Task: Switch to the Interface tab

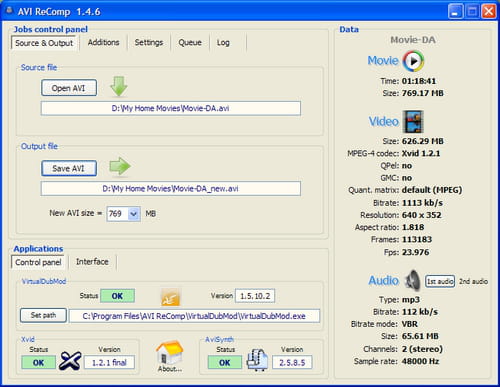Action: (x=92, y=262)
